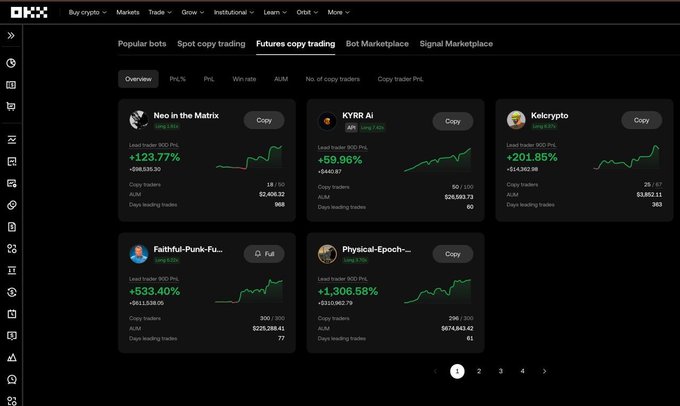The width and height of the screenshot is (680, 406).
Task: Open the shopping cart icon in sidebar
Action: coord(11,107)
